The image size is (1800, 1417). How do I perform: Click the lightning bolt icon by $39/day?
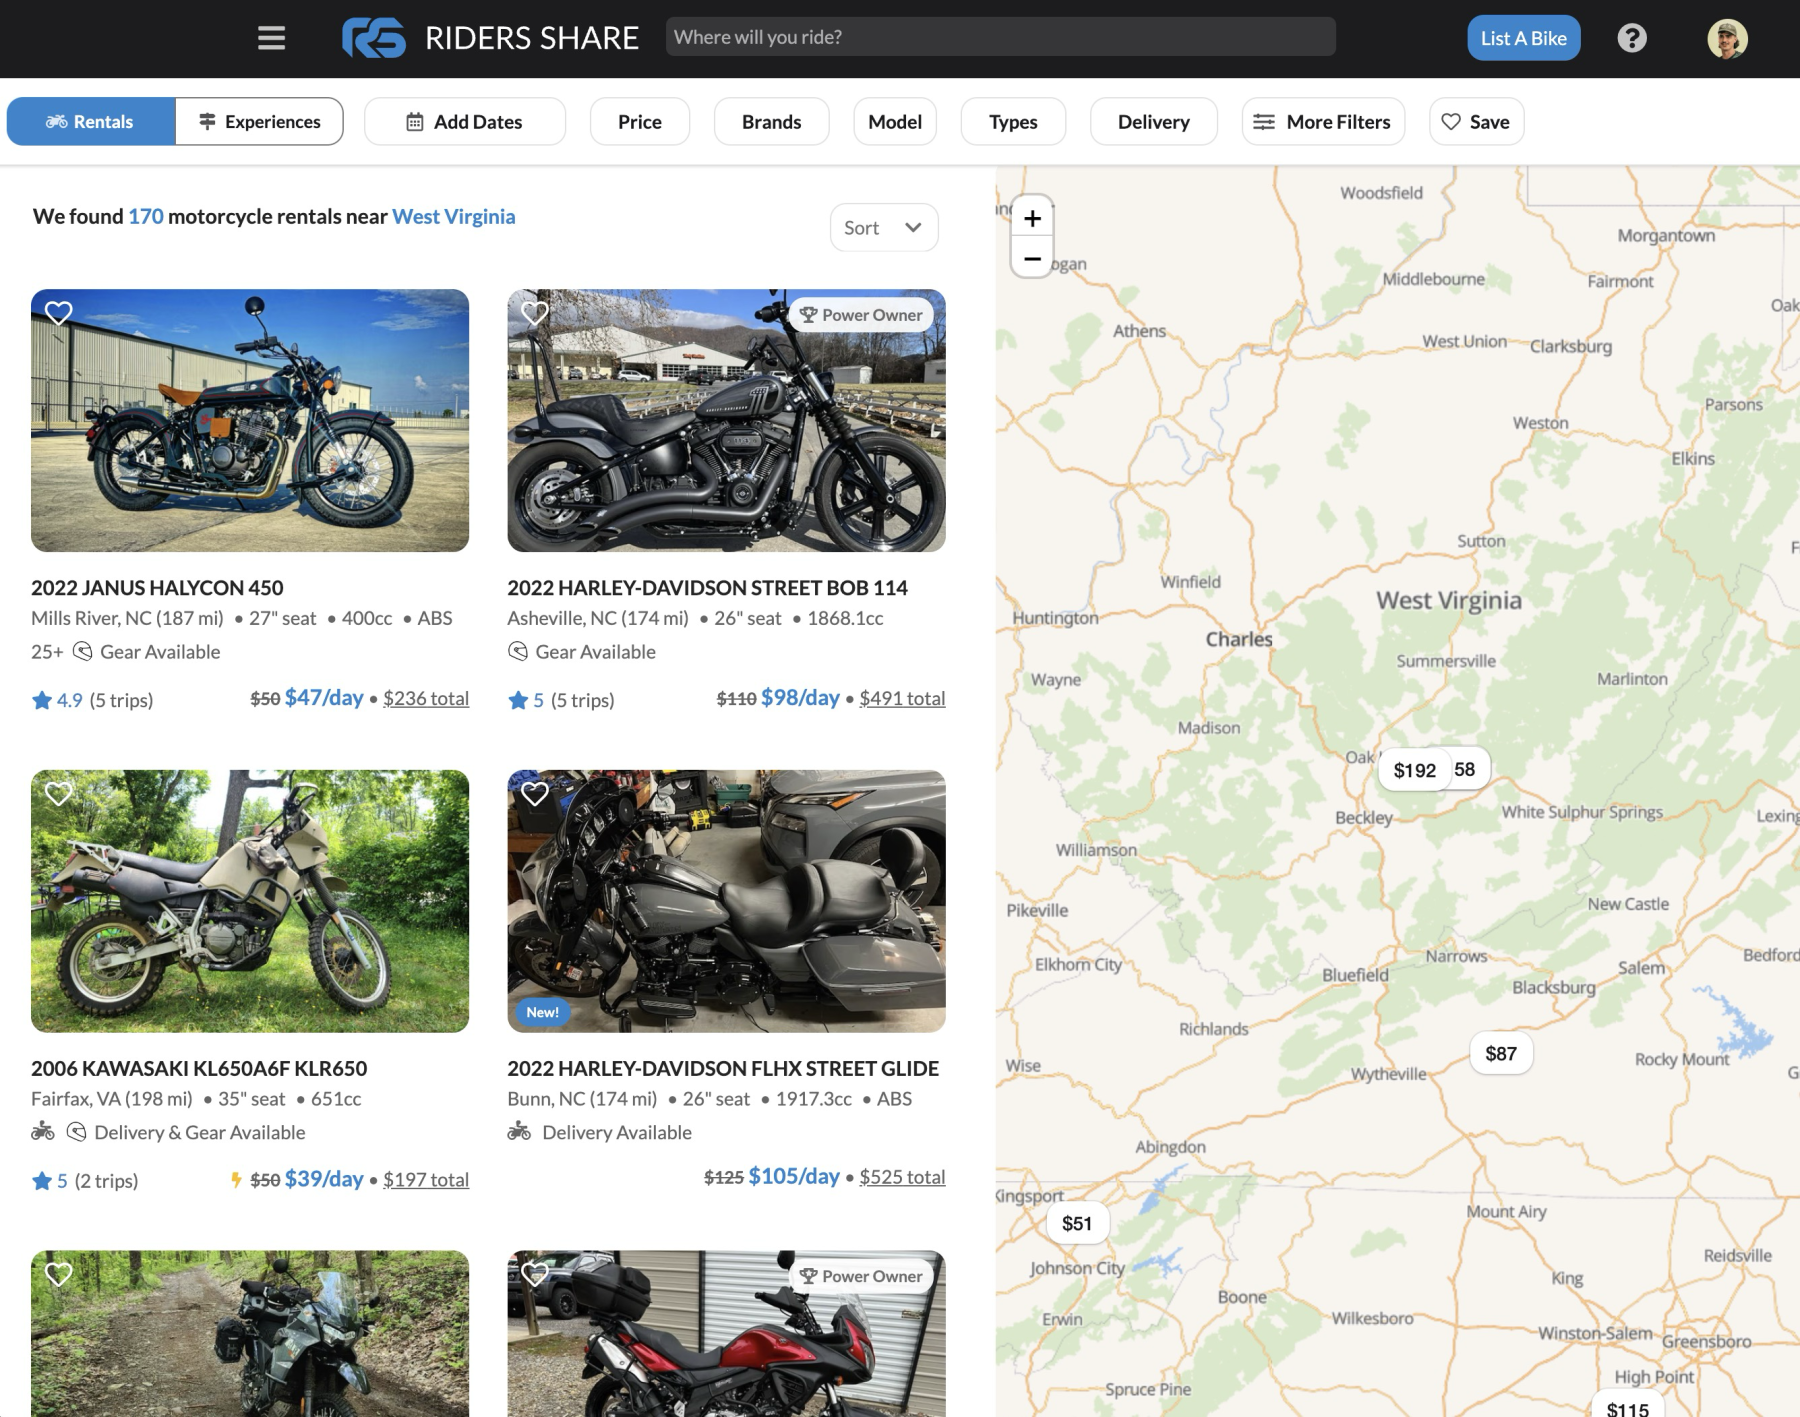(236, 1179)
